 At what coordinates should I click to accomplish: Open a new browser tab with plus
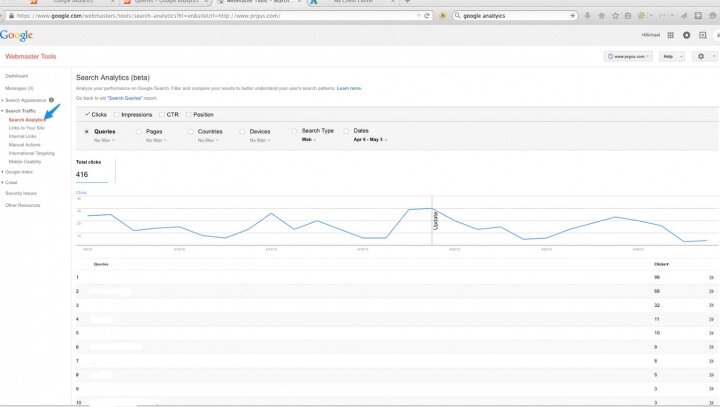point(407,2)
